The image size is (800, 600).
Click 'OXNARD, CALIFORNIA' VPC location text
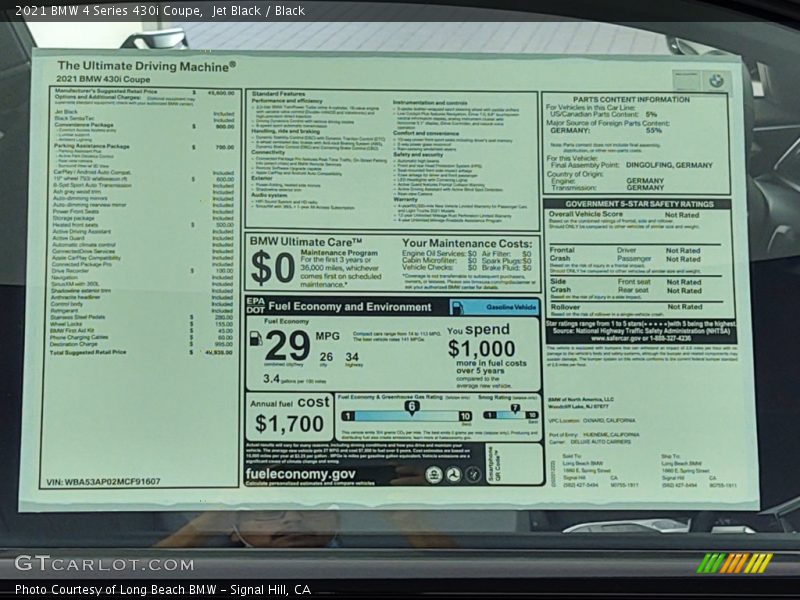tap(609, 420)
